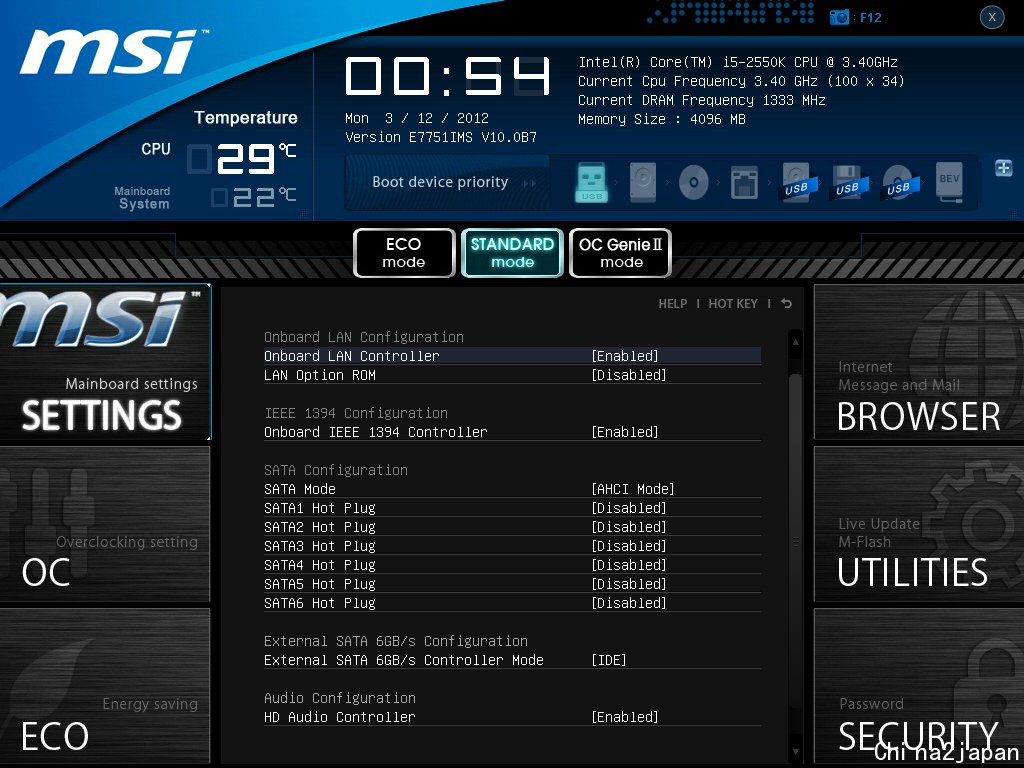1024x768 pixels.
Task: Change SATA4 Hot Plug Disabled value
Action: coord(629,564)
